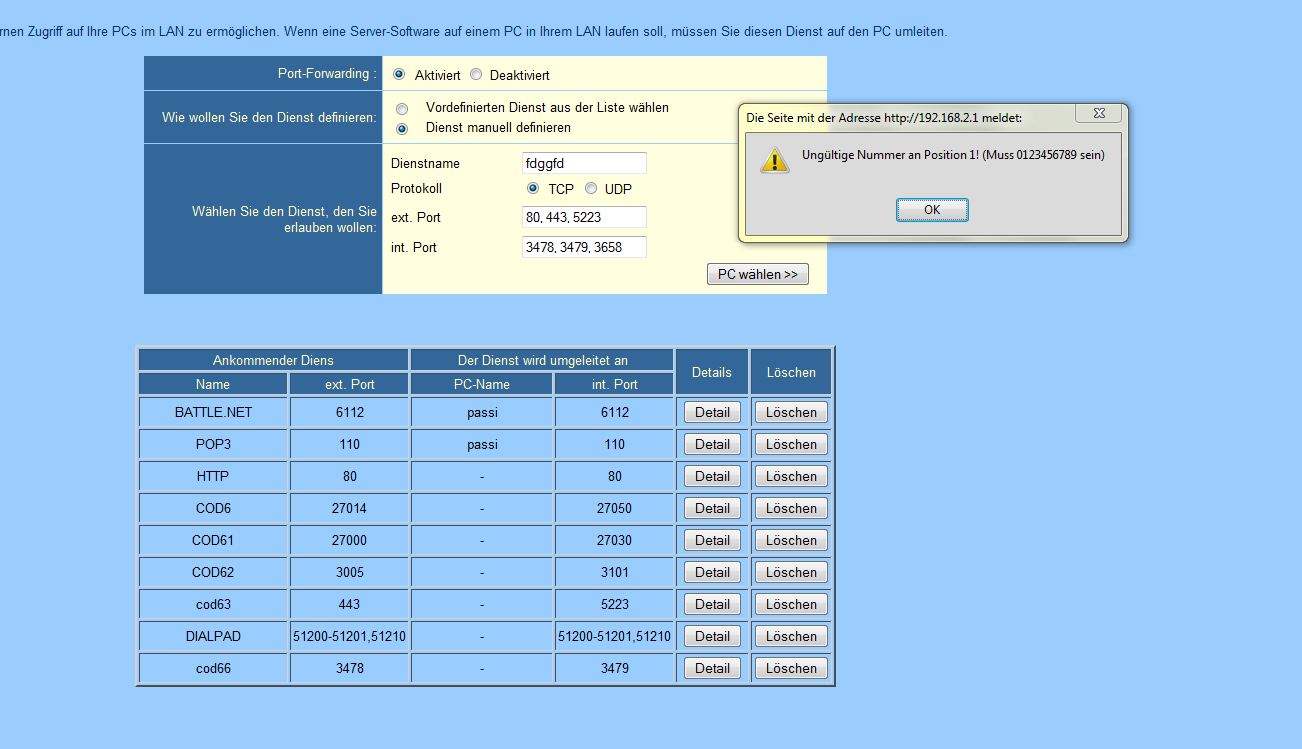Viewport: 1302px width, 749px height.
Task: Open Detail for cod63 row
Action: point(712,604)
